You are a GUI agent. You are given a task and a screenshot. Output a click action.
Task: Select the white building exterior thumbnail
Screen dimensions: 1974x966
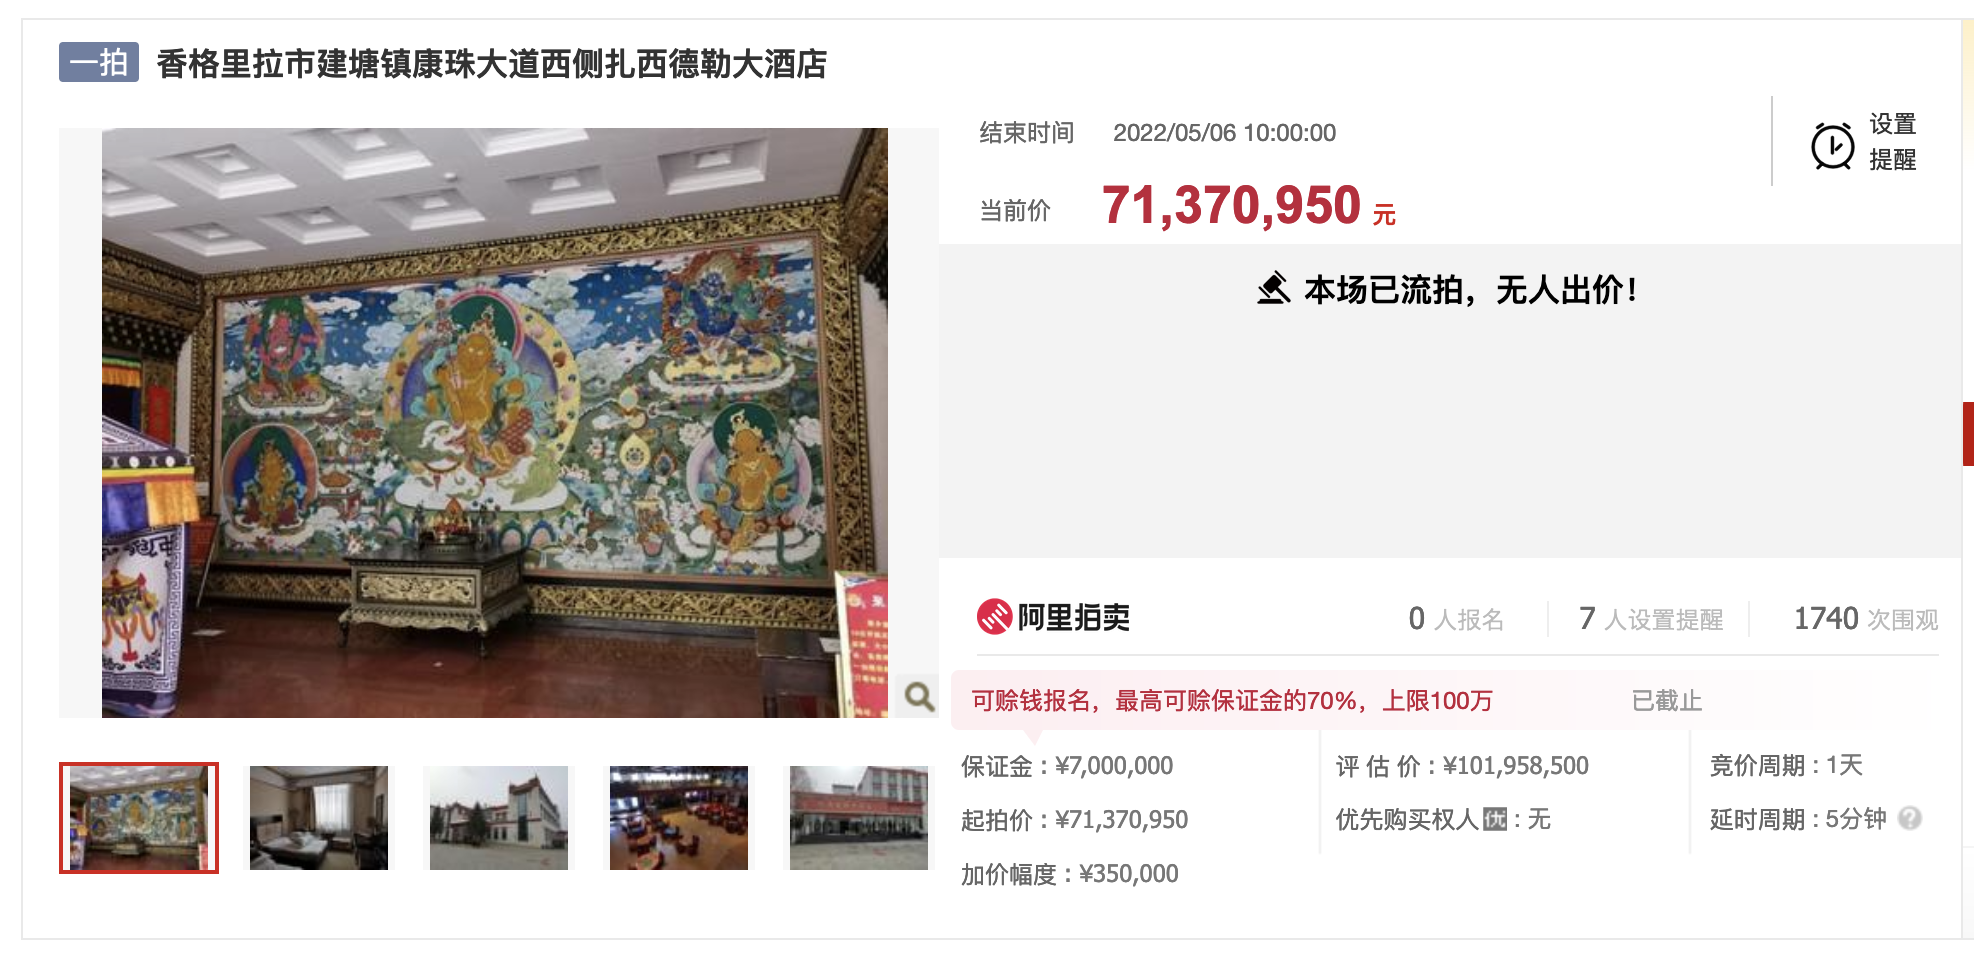pyautogui.click(x=499, y=818)
